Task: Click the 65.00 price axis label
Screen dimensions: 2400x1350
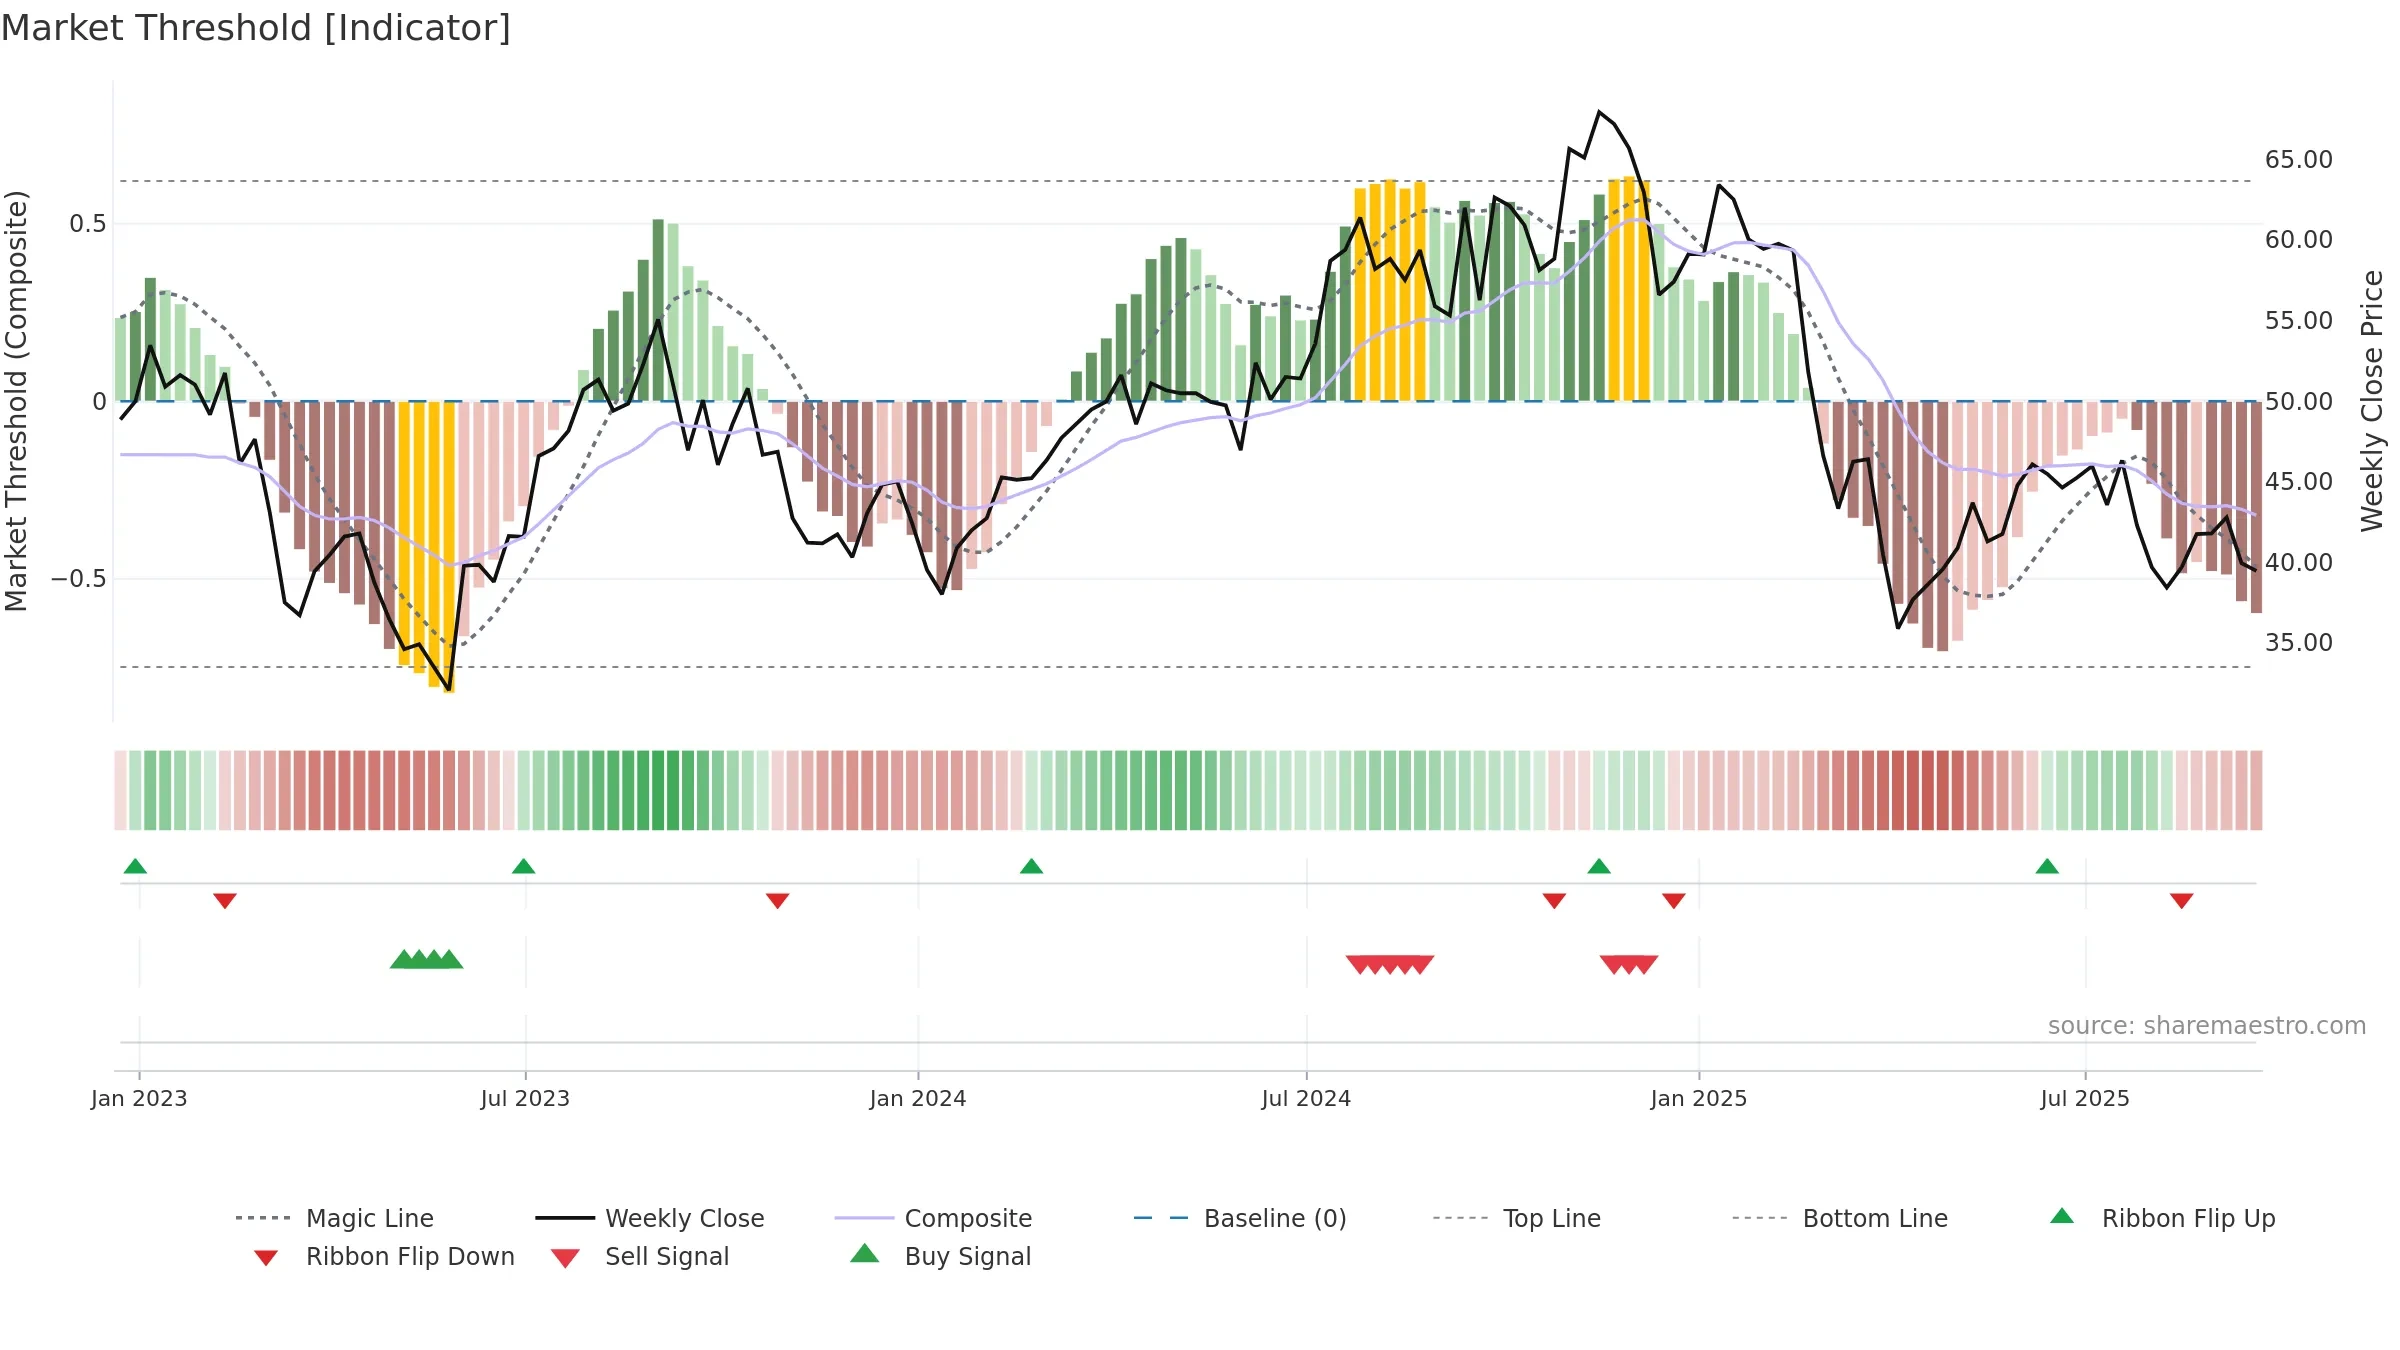Action: tap(2299, 160)
